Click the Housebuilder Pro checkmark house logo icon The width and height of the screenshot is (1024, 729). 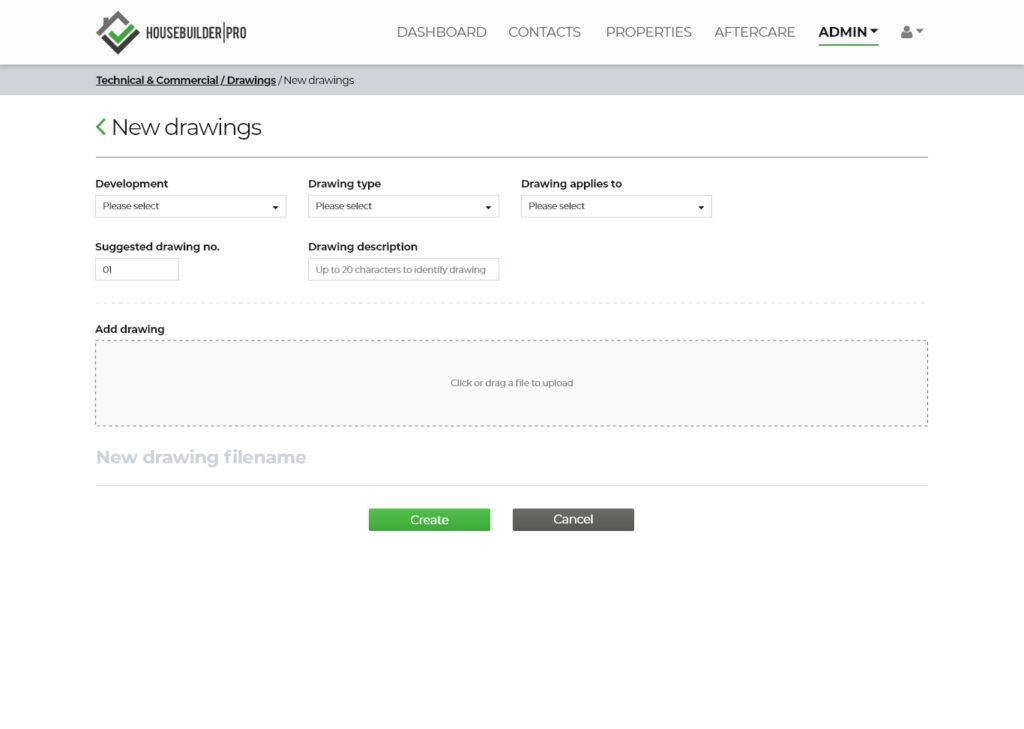click(118, 32)
